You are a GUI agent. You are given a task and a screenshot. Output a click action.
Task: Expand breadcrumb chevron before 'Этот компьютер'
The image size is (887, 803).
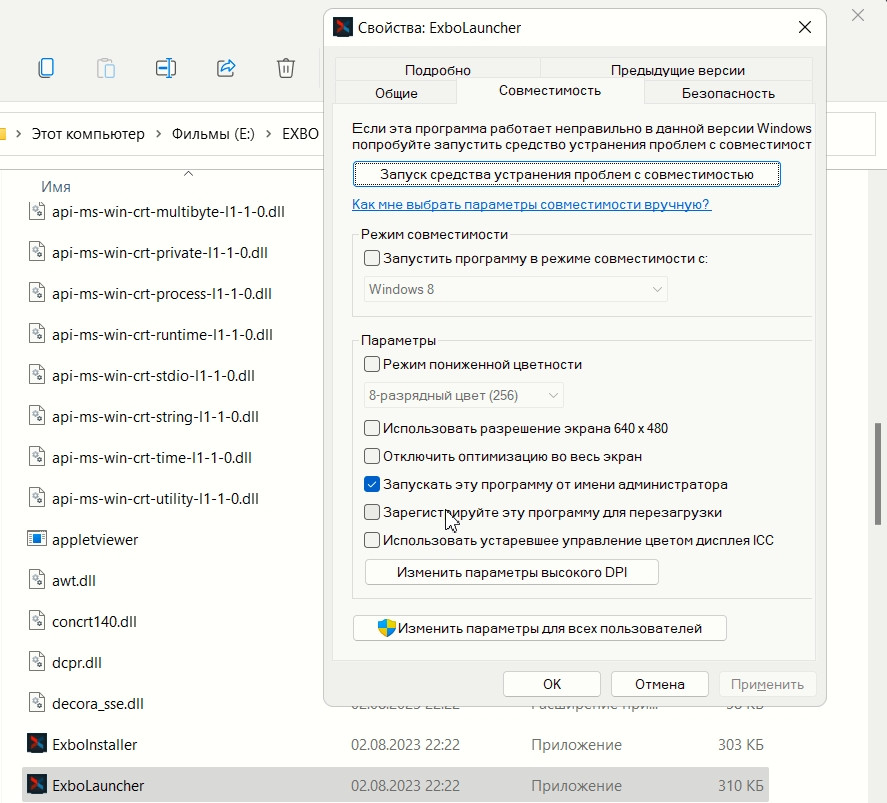coord(19,133)
